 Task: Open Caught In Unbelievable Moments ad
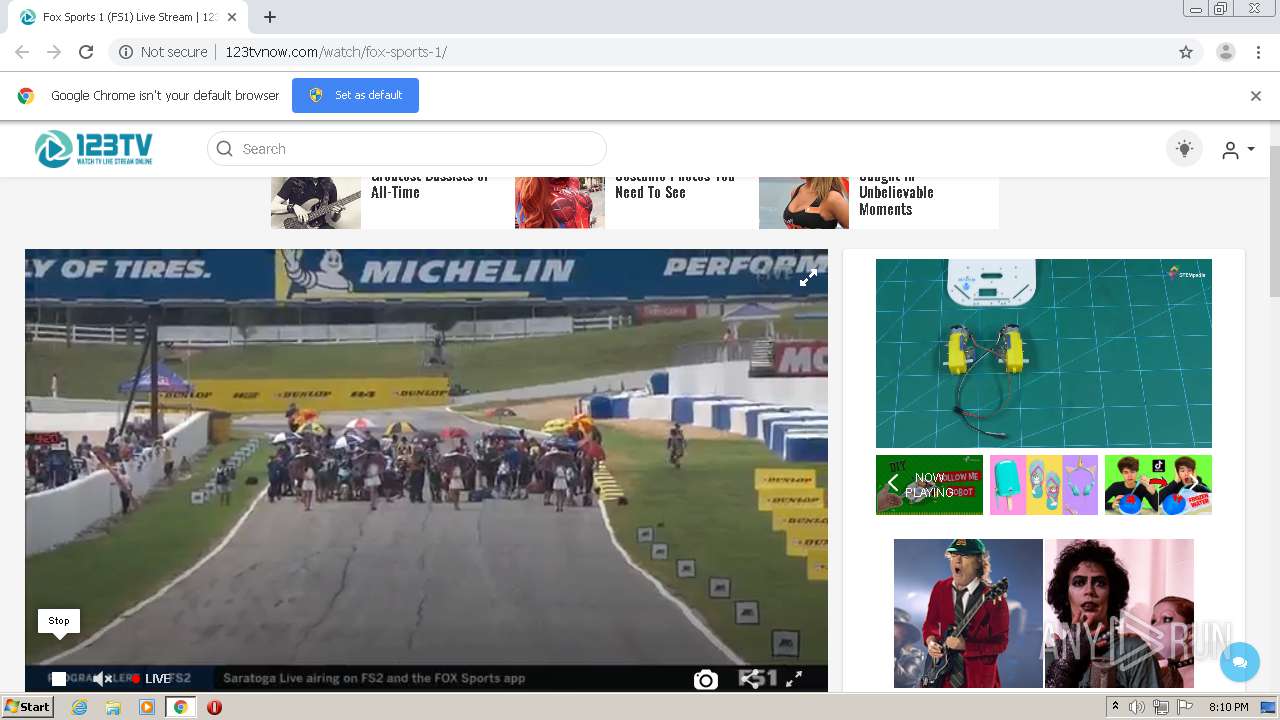(x=896, y=194)
